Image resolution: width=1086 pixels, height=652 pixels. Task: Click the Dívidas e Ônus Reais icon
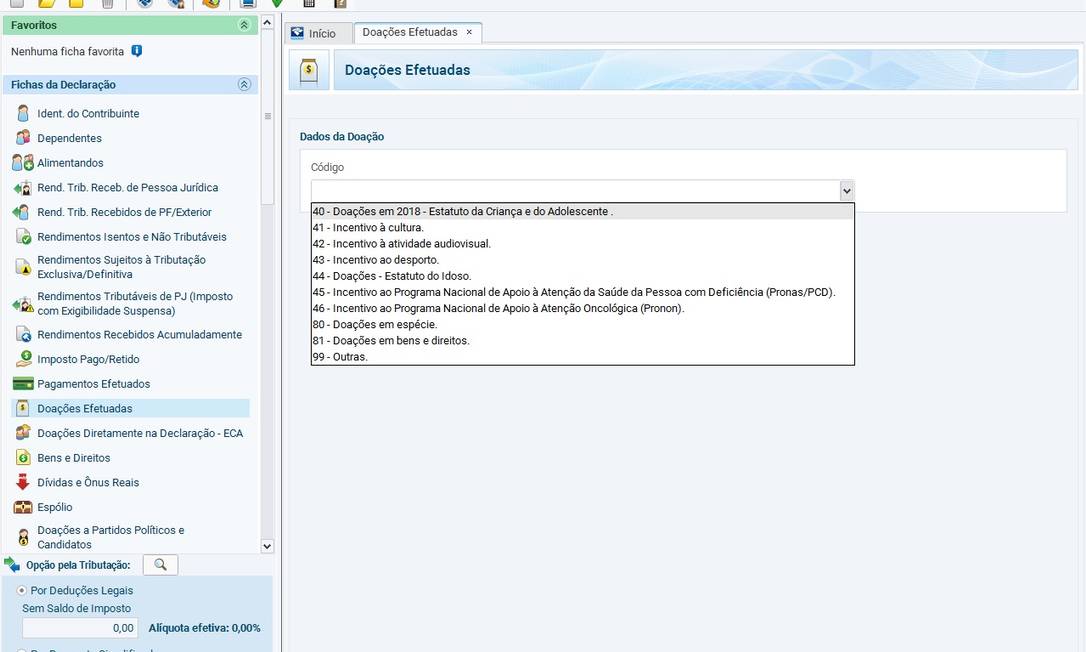23,482
